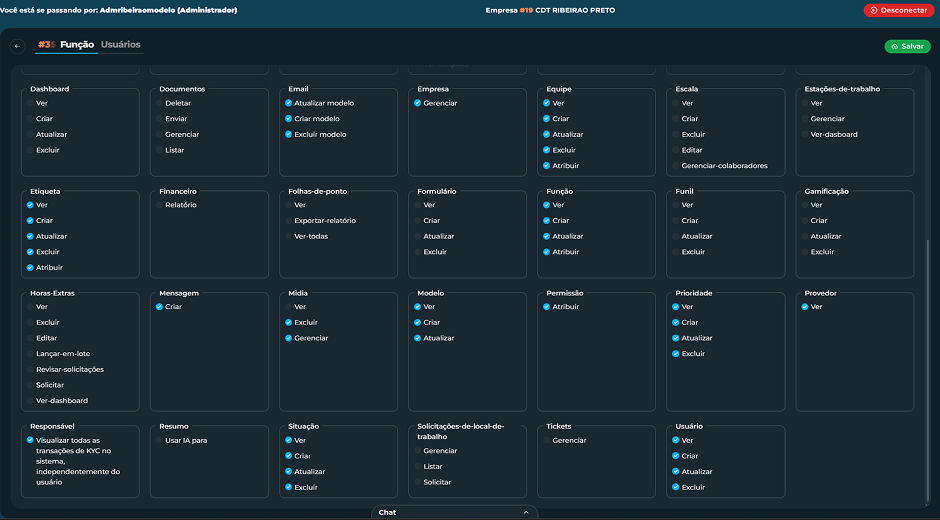Screen dimensions: 940x520
Task: Enable Formulário Excluir permission
Action: tap(417, 252)
